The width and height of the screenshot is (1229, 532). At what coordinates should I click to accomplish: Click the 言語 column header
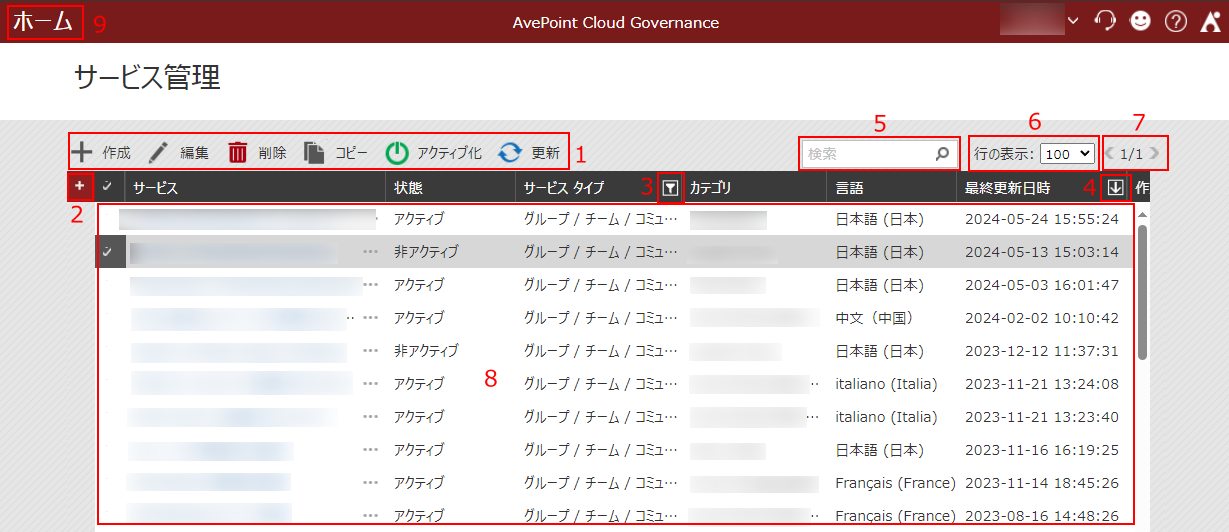pyautogui.click(x=849, y=187)
